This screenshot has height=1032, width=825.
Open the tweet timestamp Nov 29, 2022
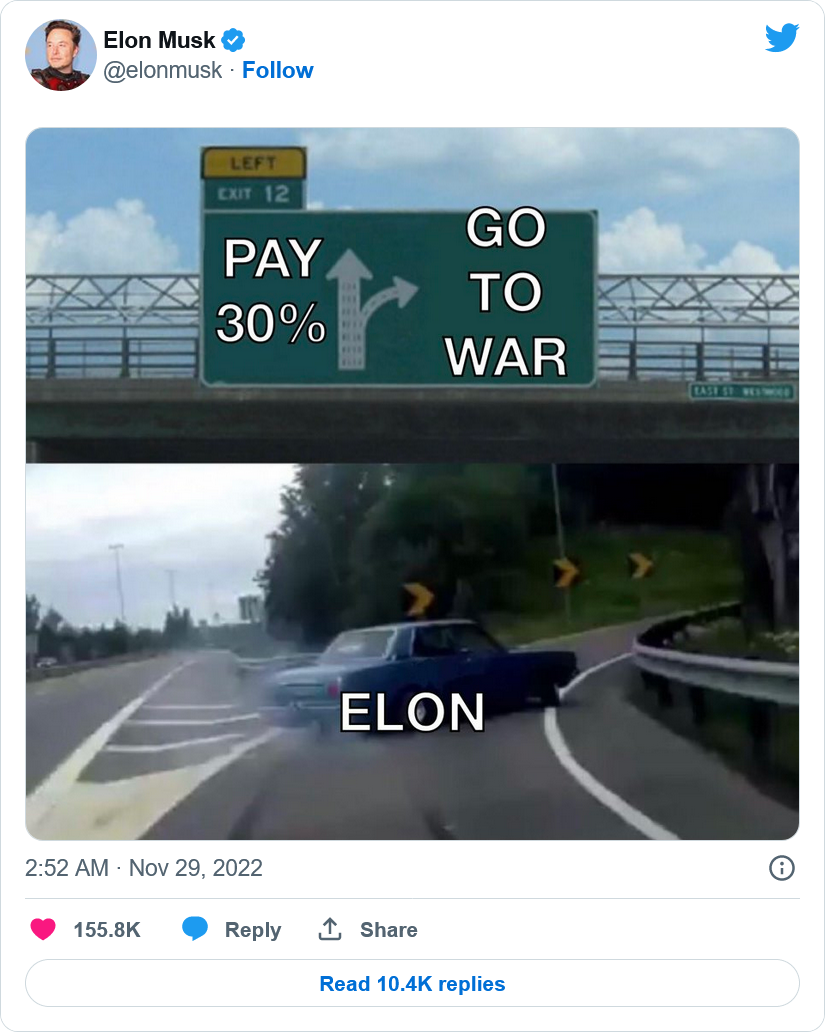pyautogui.click(x=144, y=868)
